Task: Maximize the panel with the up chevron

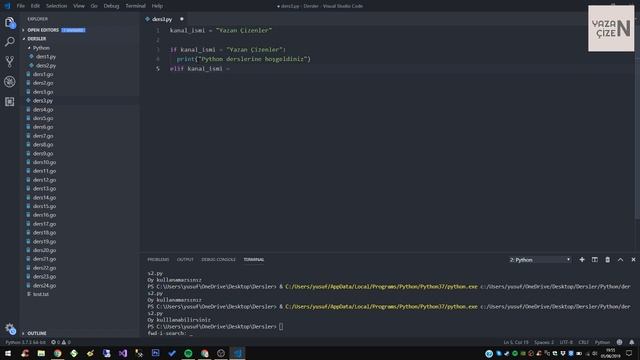Action: coord(620,260)
